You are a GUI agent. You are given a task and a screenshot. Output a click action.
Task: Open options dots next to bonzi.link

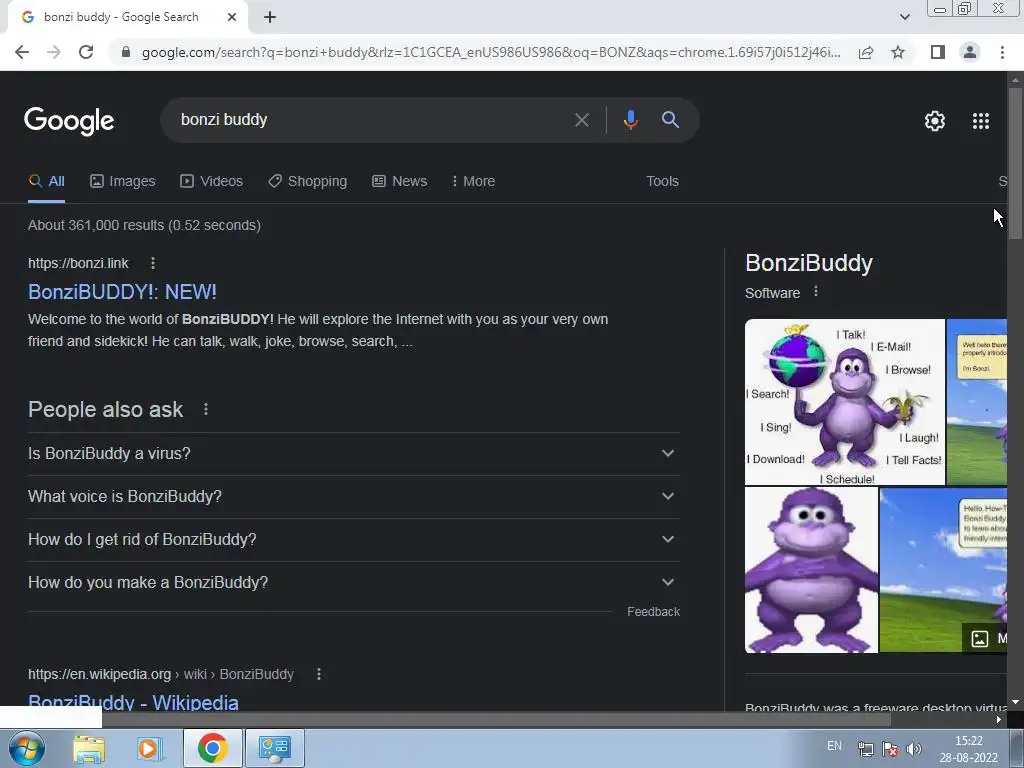tap(153, 263)
